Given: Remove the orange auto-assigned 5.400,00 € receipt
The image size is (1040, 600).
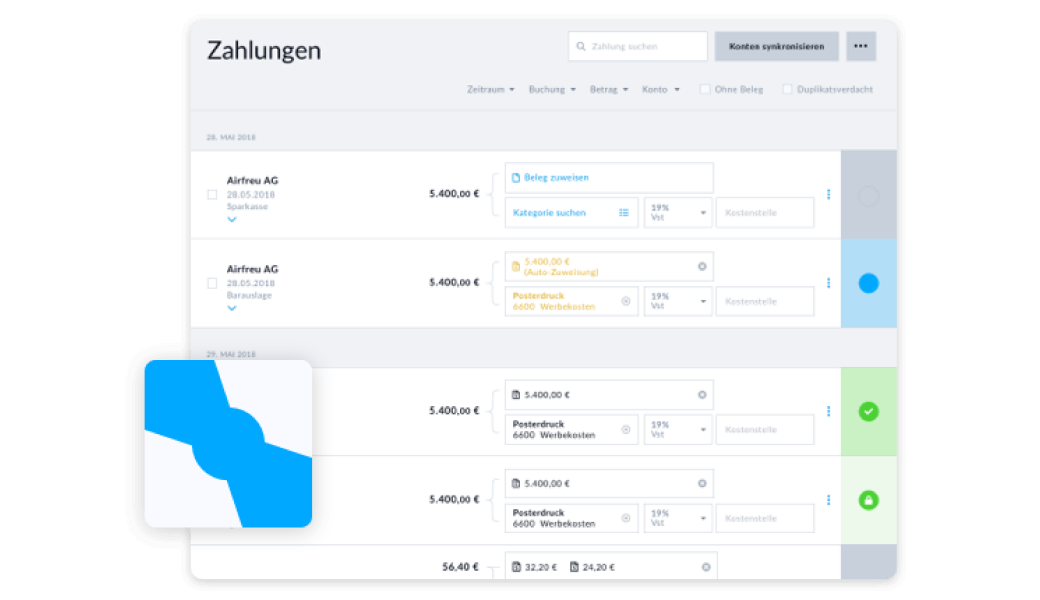Looking at the screenshot, I should pyautogui.click(x=702, y=266).
